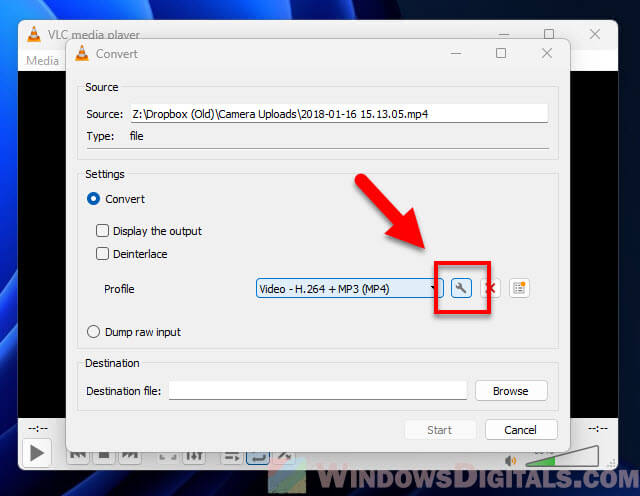Click the elapsed time label in VLC
The image size is (640, 496).
pyautogui.click(x=38, y=429)
